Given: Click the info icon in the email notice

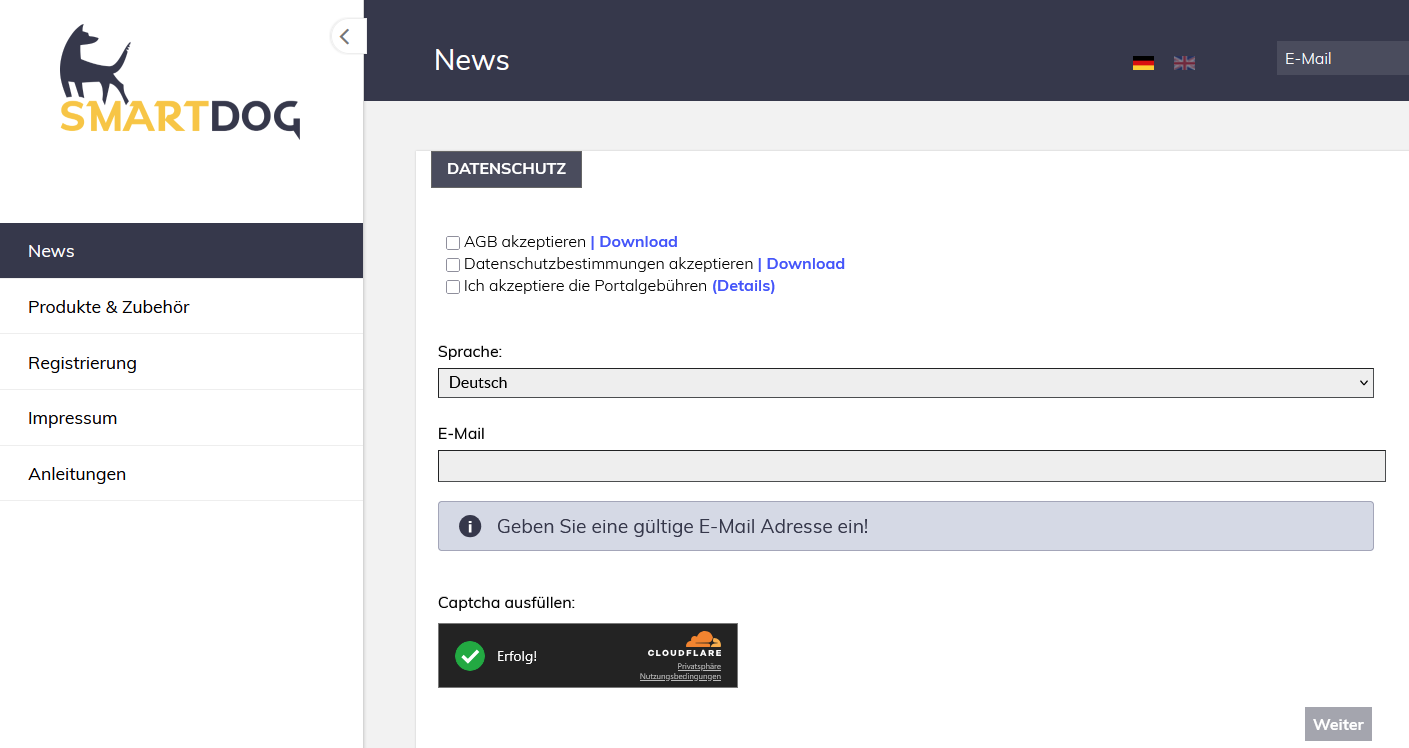Looking at the screenshot, I should [x=470, y=526].
